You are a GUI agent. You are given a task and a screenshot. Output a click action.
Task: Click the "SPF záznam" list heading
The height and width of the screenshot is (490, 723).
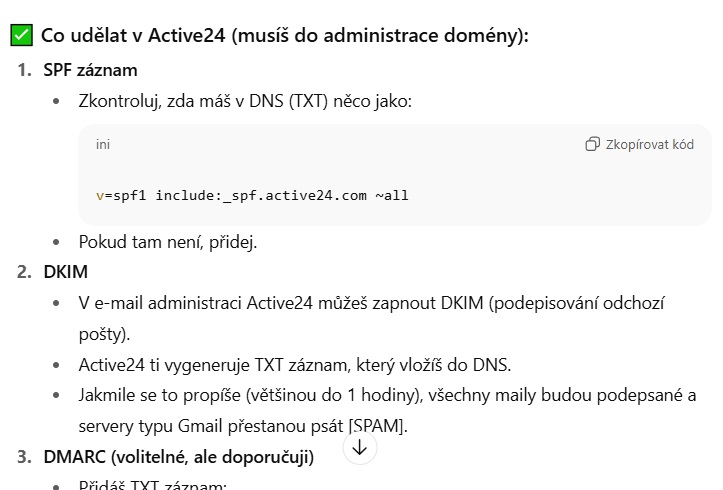(90, 70)
